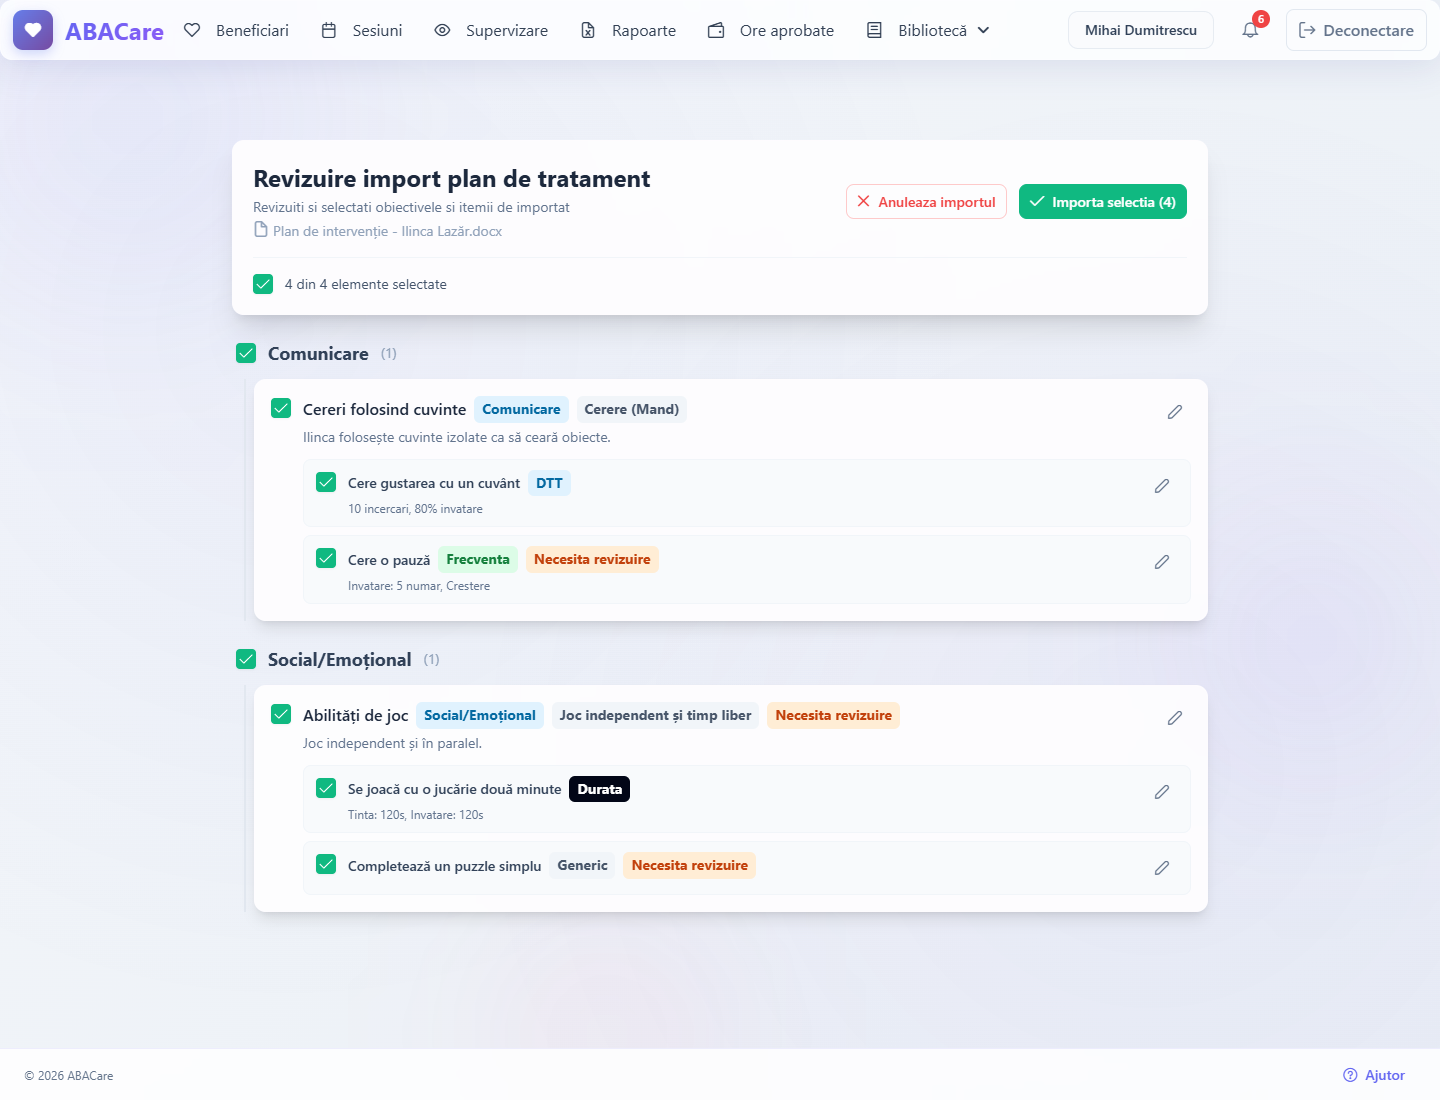Image resolution: width=1440 pixels, height=1100 pixels.
Task: Toggle the select-all elements checkbox
Action: point(263,284)
